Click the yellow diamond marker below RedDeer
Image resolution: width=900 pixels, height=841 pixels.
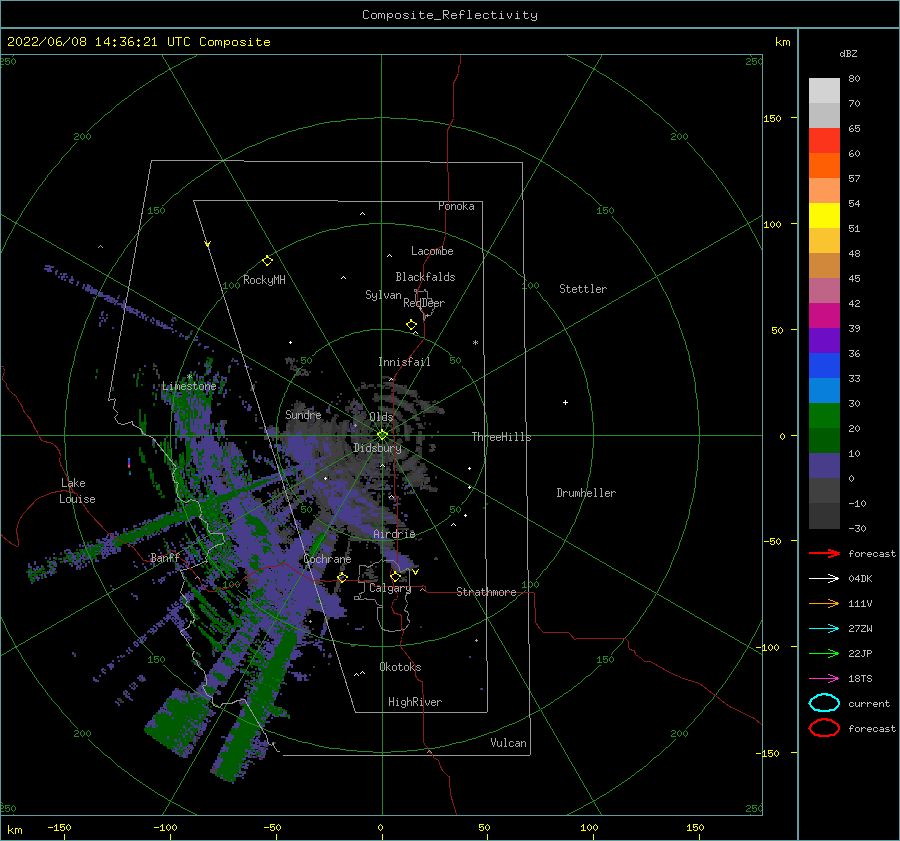click(412, 325)
